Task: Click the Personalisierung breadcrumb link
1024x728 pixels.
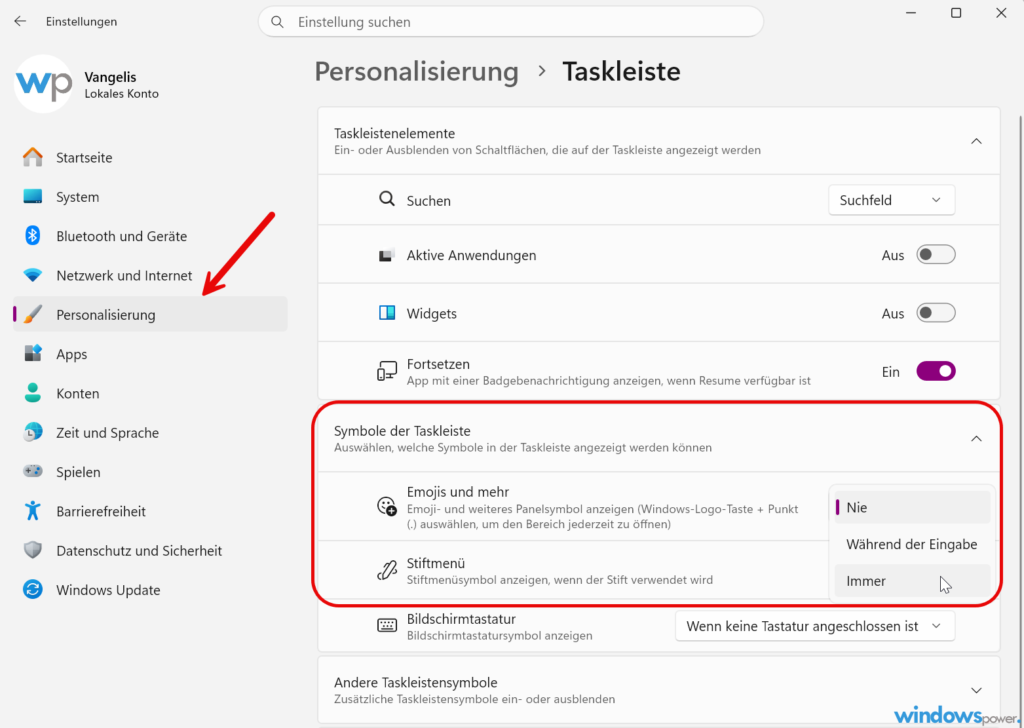Action: click(417, 71)
